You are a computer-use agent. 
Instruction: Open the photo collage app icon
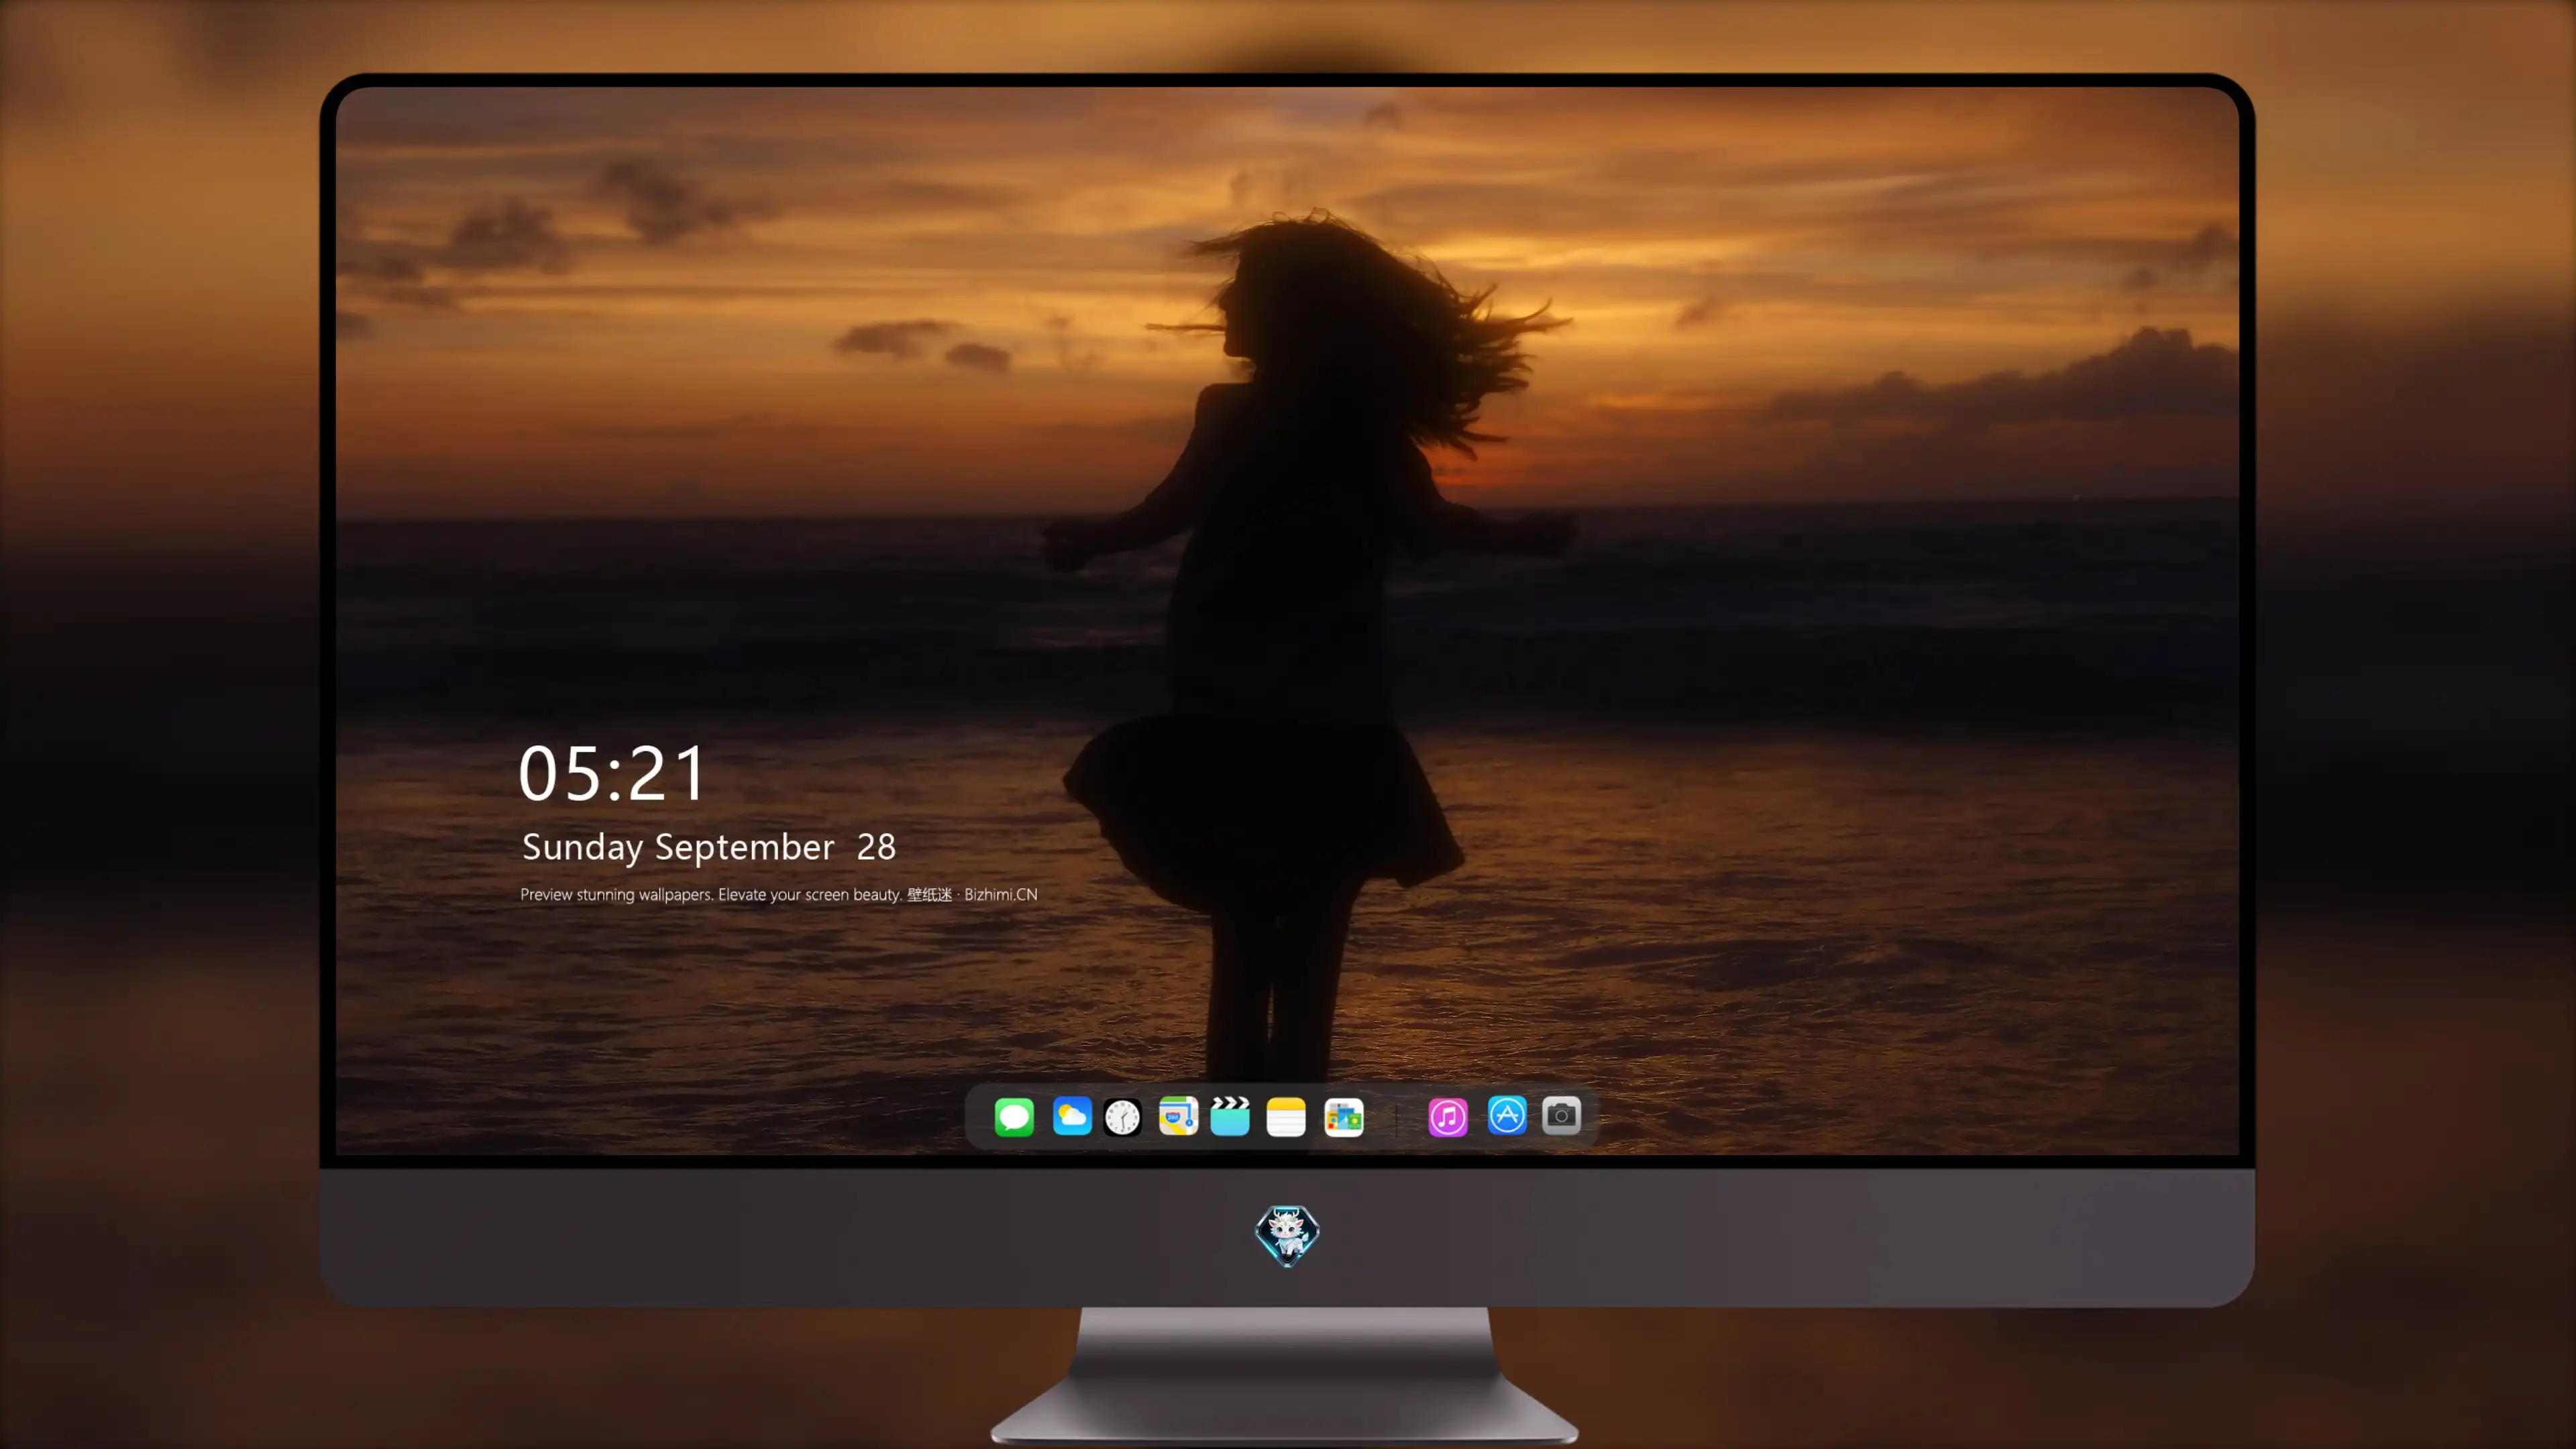coord(1343,1117)
